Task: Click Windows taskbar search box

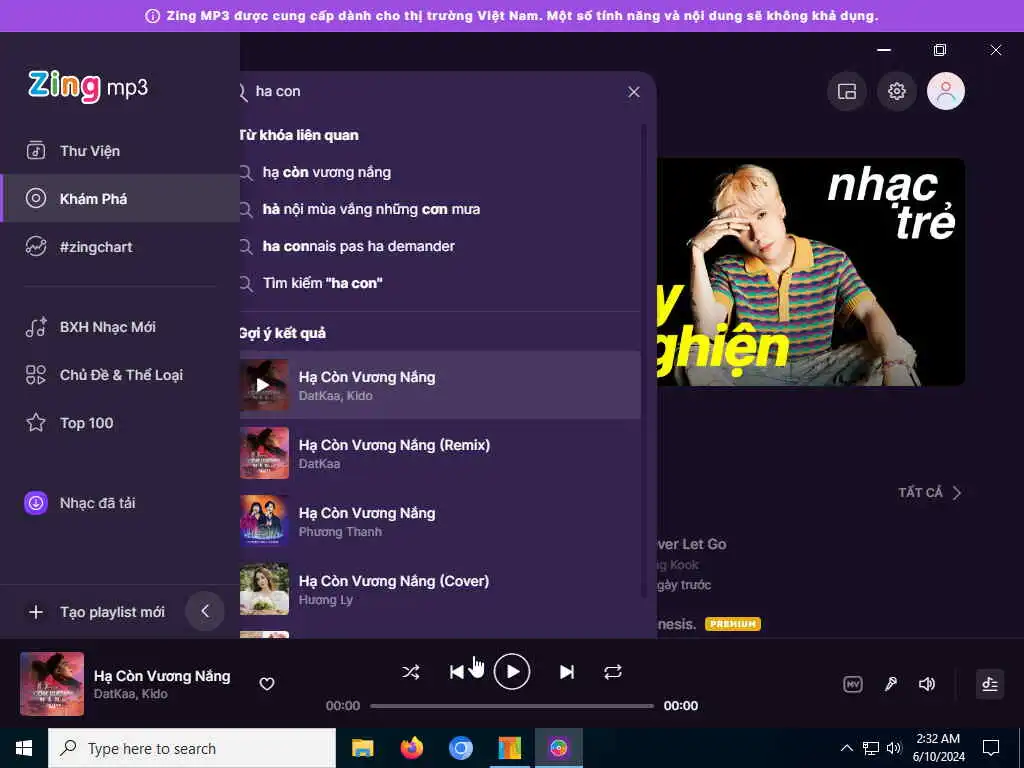Action: [192, 748]
